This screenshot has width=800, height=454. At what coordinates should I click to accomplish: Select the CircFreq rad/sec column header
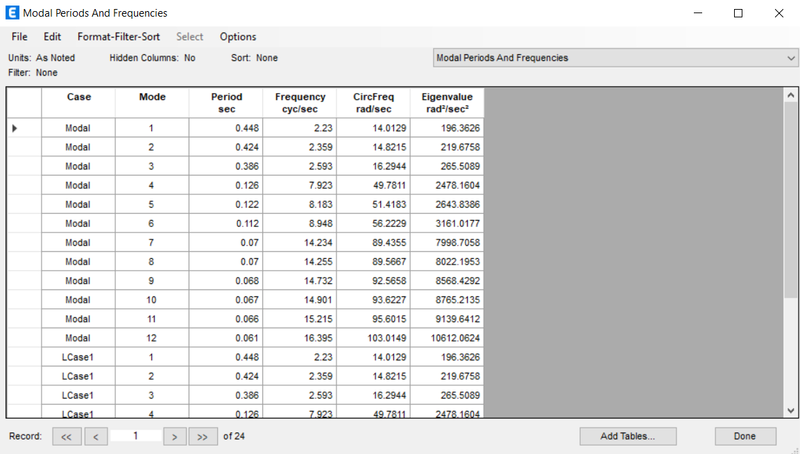click(x=373, y=103)
